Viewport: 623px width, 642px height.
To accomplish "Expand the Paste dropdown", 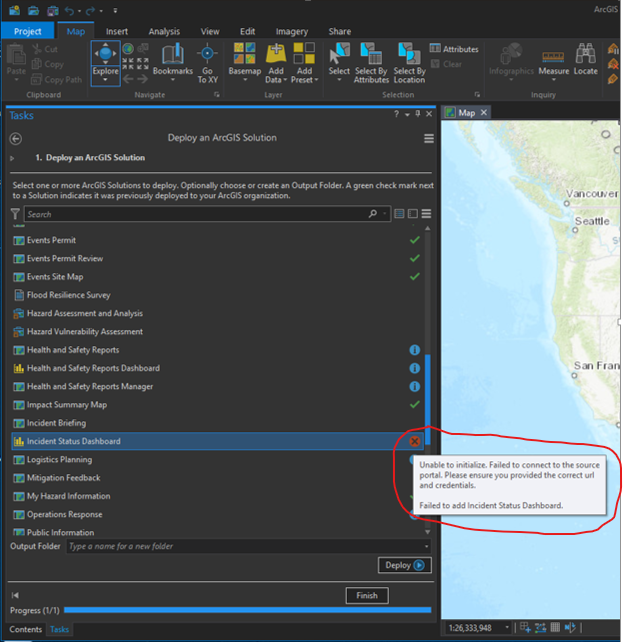I will point(16,80).
